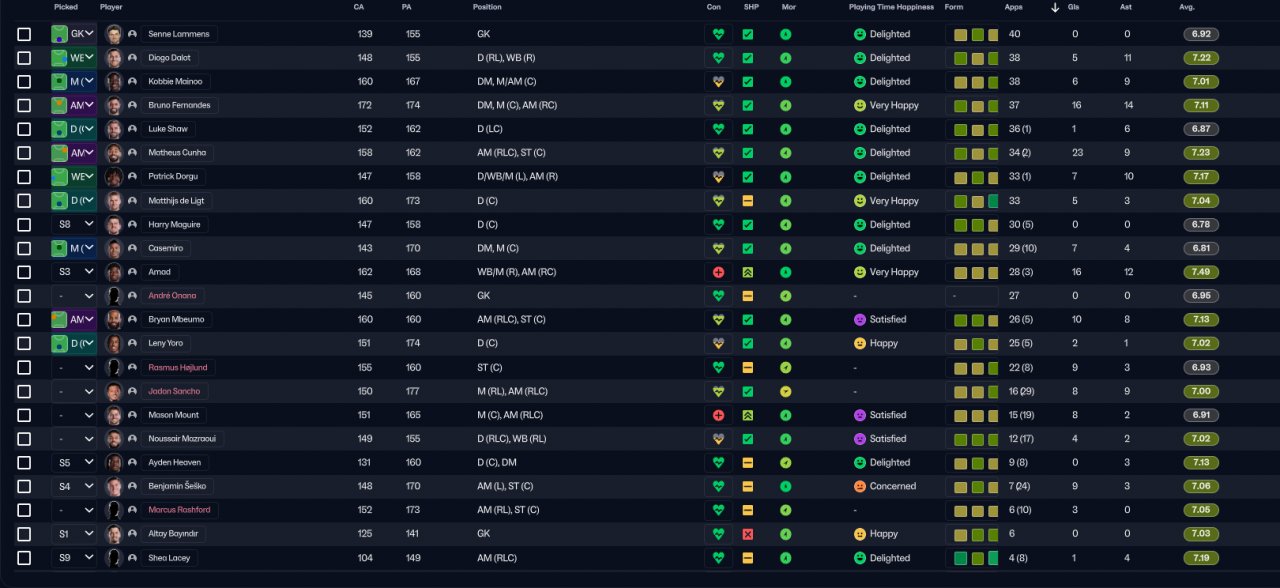Check the box for Shea Lacey
Image resolution: width=1280 pixels, height=588 pixels.
(x=24, y=558)
